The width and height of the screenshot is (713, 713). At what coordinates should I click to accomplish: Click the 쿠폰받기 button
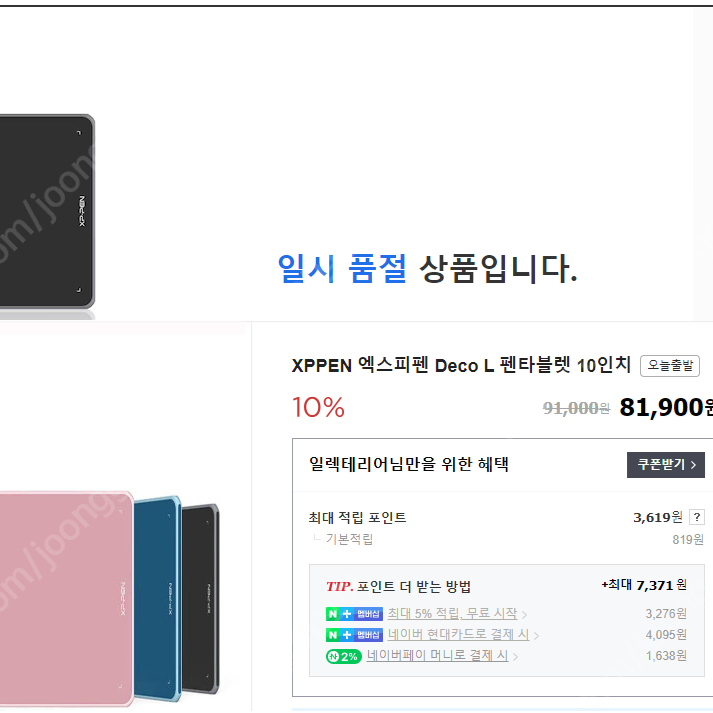[666, 465]
